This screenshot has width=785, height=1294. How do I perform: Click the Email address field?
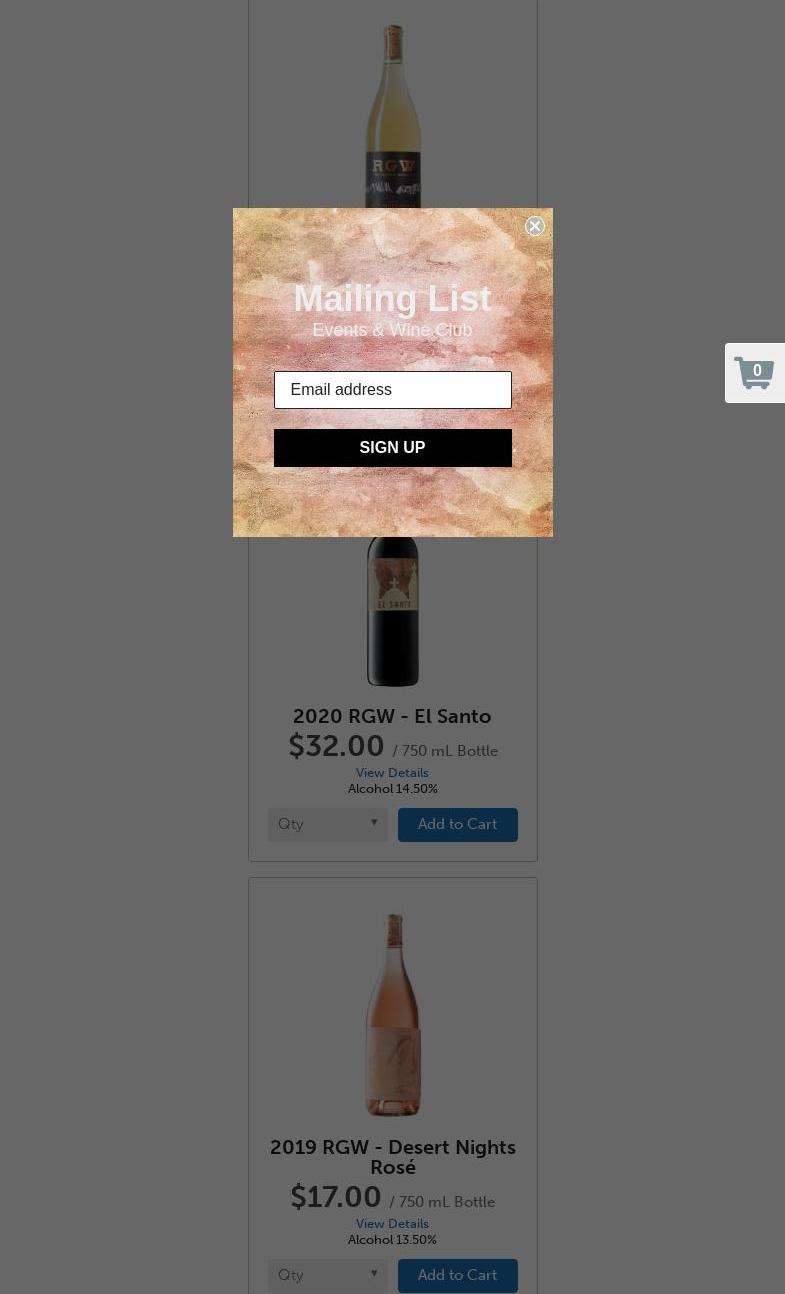point(392,390)
